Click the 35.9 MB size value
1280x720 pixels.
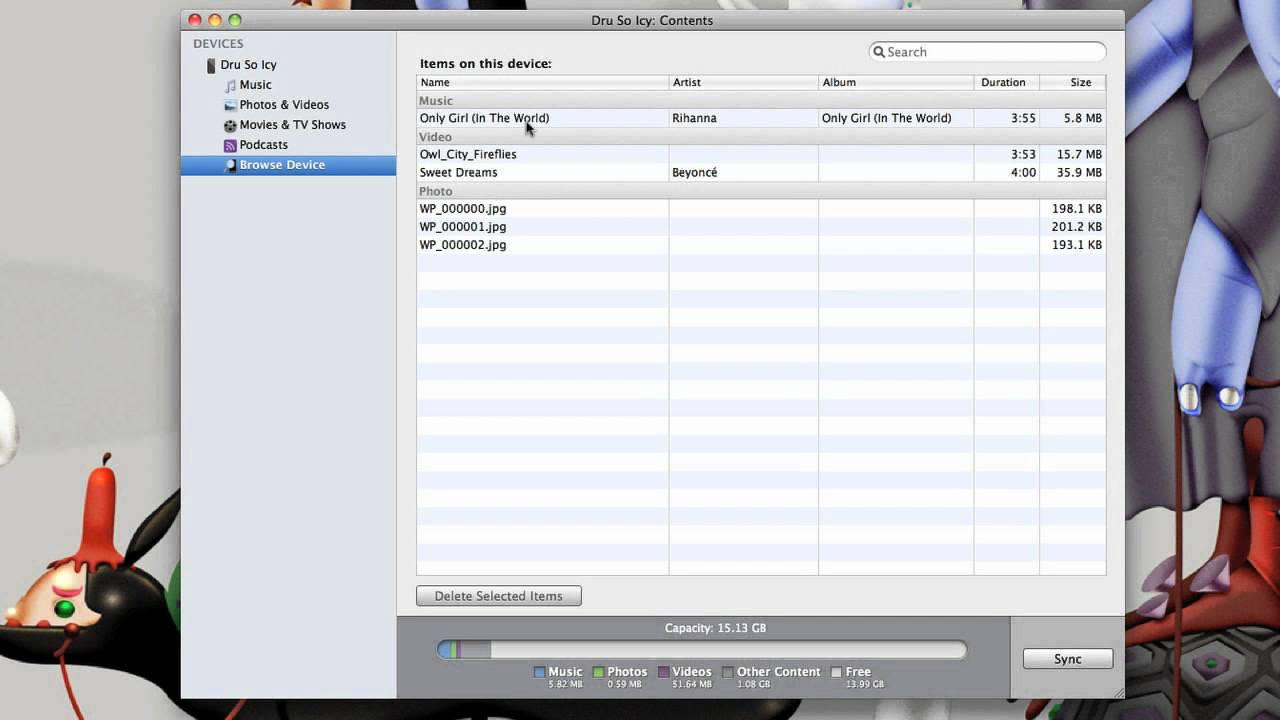(1080, 172)
